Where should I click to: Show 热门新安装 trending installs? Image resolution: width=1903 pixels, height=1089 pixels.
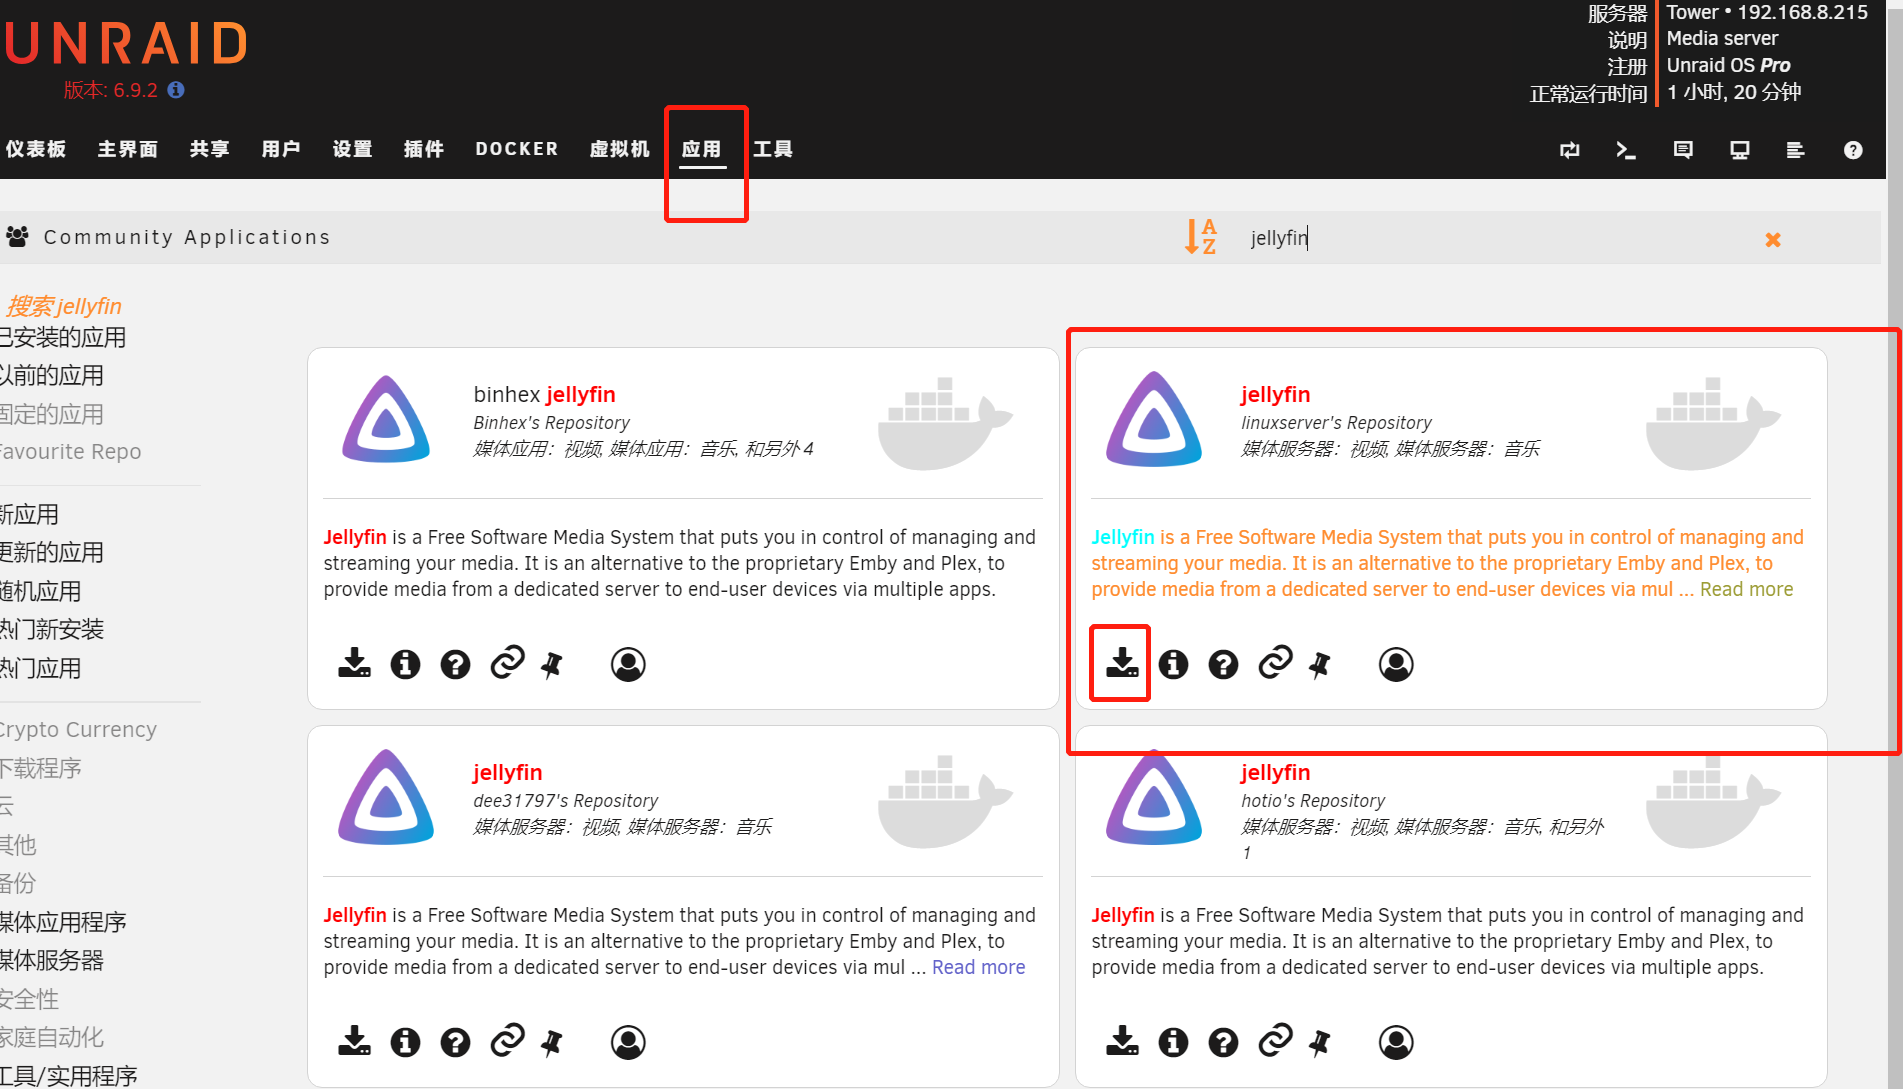coord(51,629)
